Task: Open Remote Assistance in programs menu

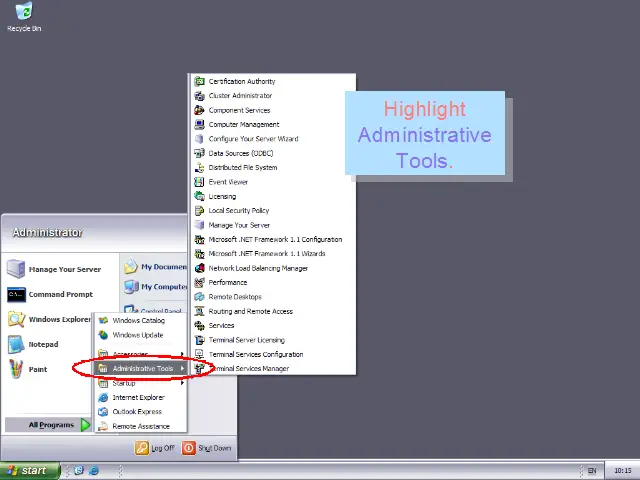Action: point(140,426)
